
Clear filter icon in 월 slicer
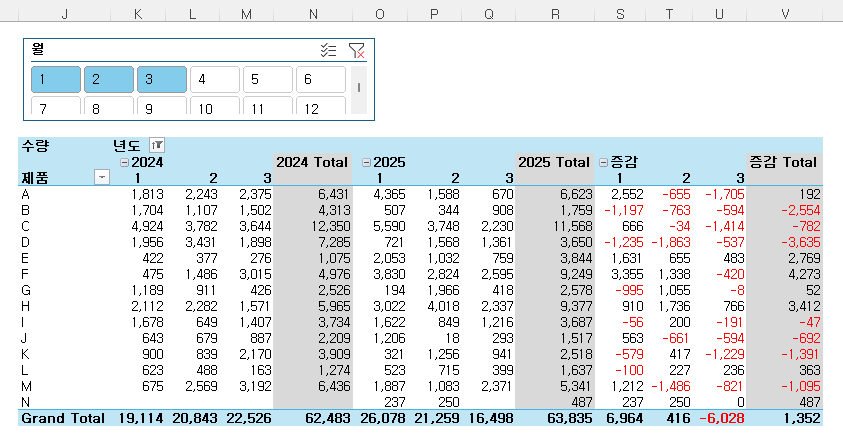tap(356, 51)
